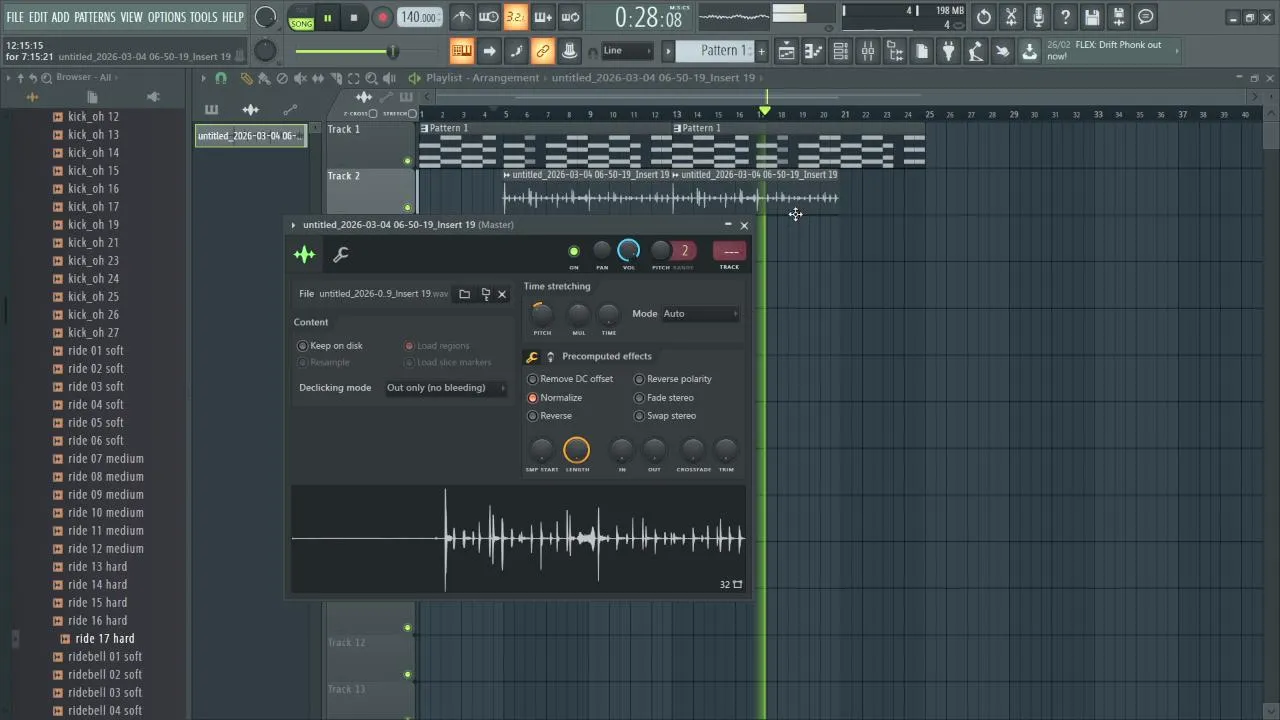Open the Time stretching Mode Auto dropdown
The width and height of the screenshot is (1280, 720).
coord(700,314)
